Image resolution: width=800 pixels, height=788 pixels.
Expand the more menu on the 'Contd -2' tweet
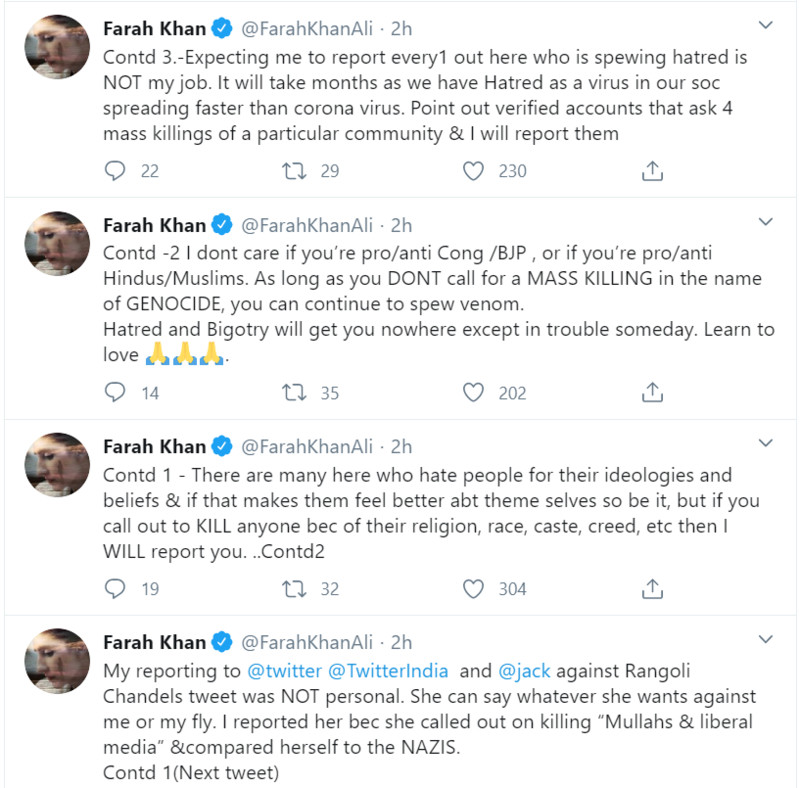[765, 221]
